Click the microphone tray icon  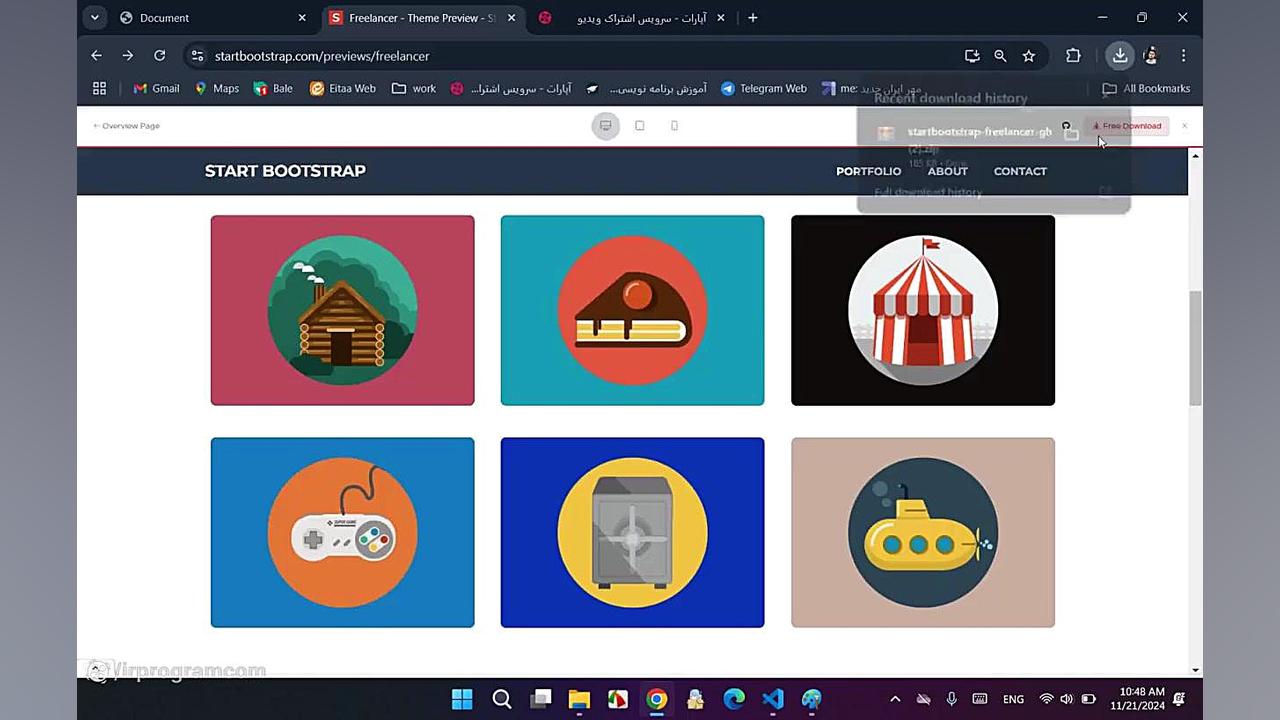(952, 699)
